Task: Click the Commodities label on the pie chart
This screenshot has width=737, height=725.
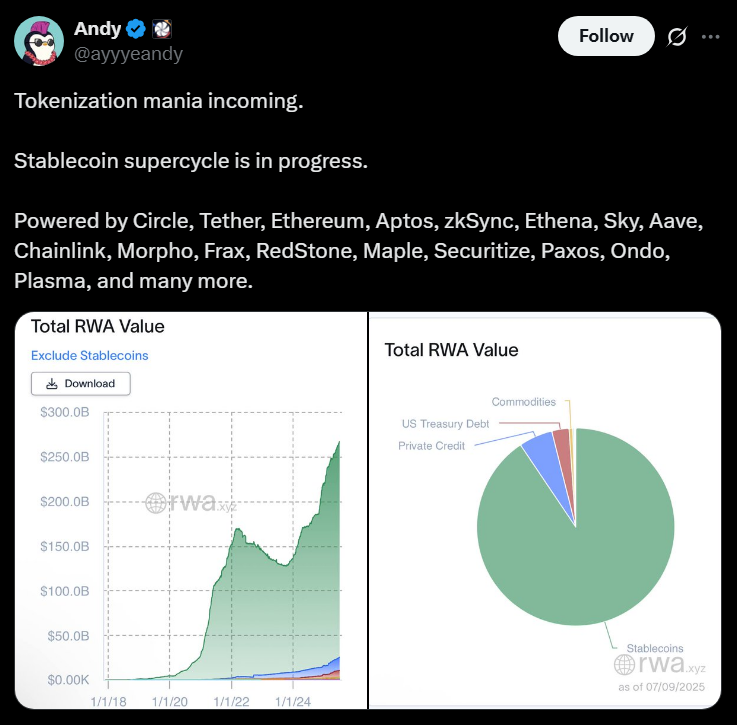Action: pyautogui.click(x=523, y=402)
